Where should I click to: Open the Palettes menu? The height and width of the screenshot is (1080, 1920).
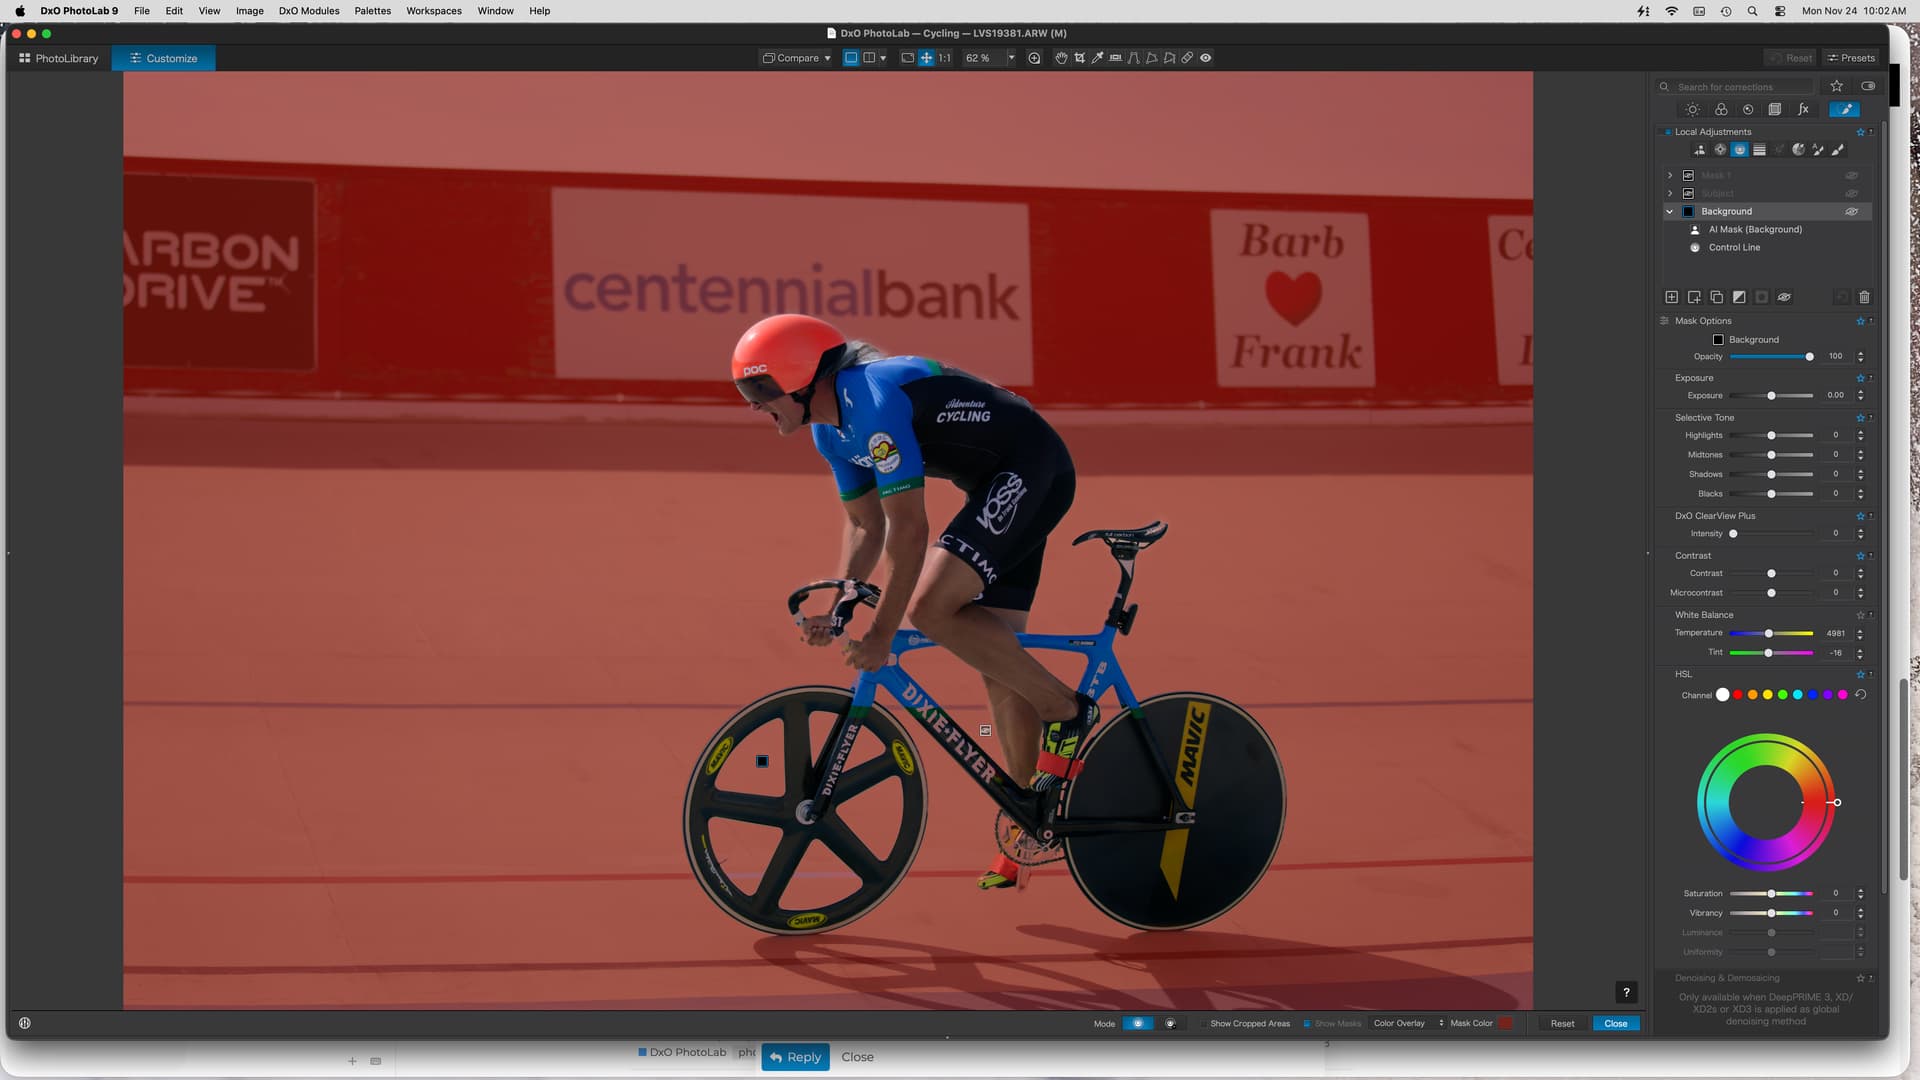point(372,11)
